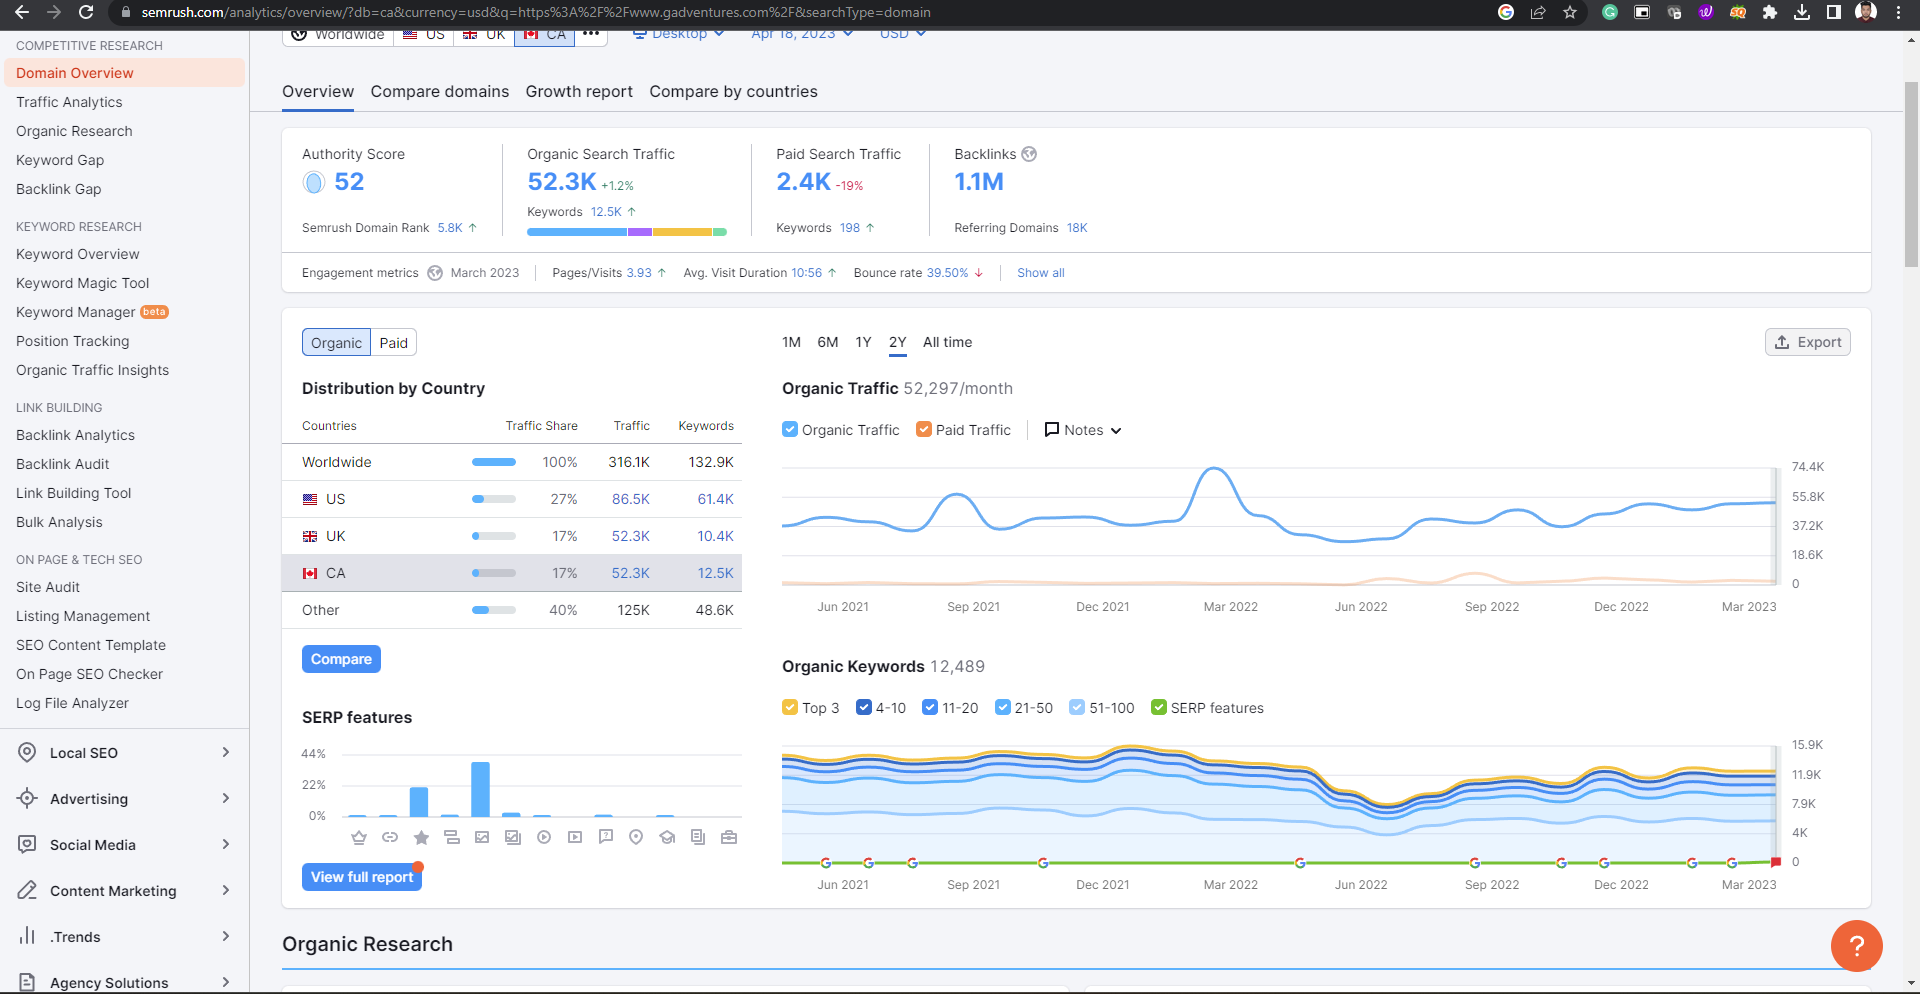Open the Growth report tab
This screenshot has width=1920, height=994.
click(579, 91)
